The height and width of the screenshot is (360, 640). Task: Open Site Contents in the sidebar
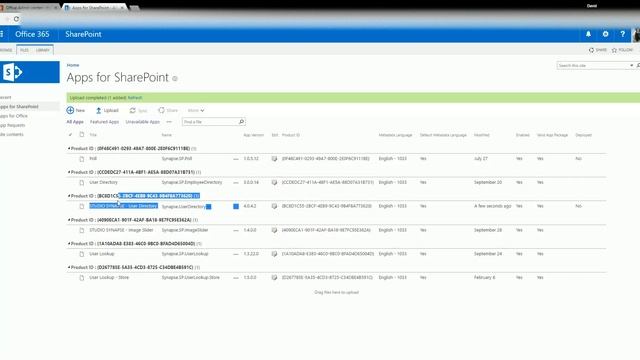point(11,134)
